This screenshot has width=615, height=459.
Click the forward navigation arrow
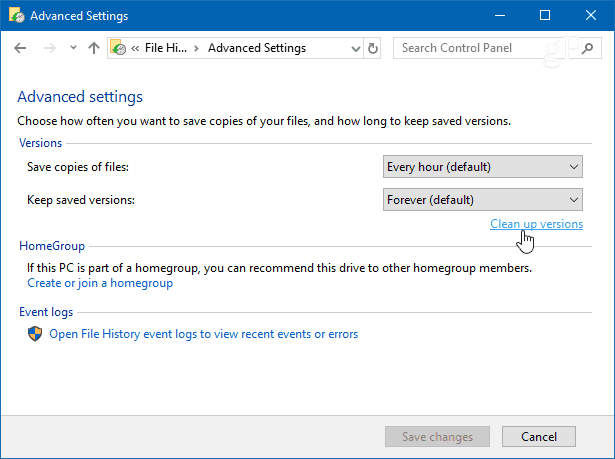coord(48,48)
